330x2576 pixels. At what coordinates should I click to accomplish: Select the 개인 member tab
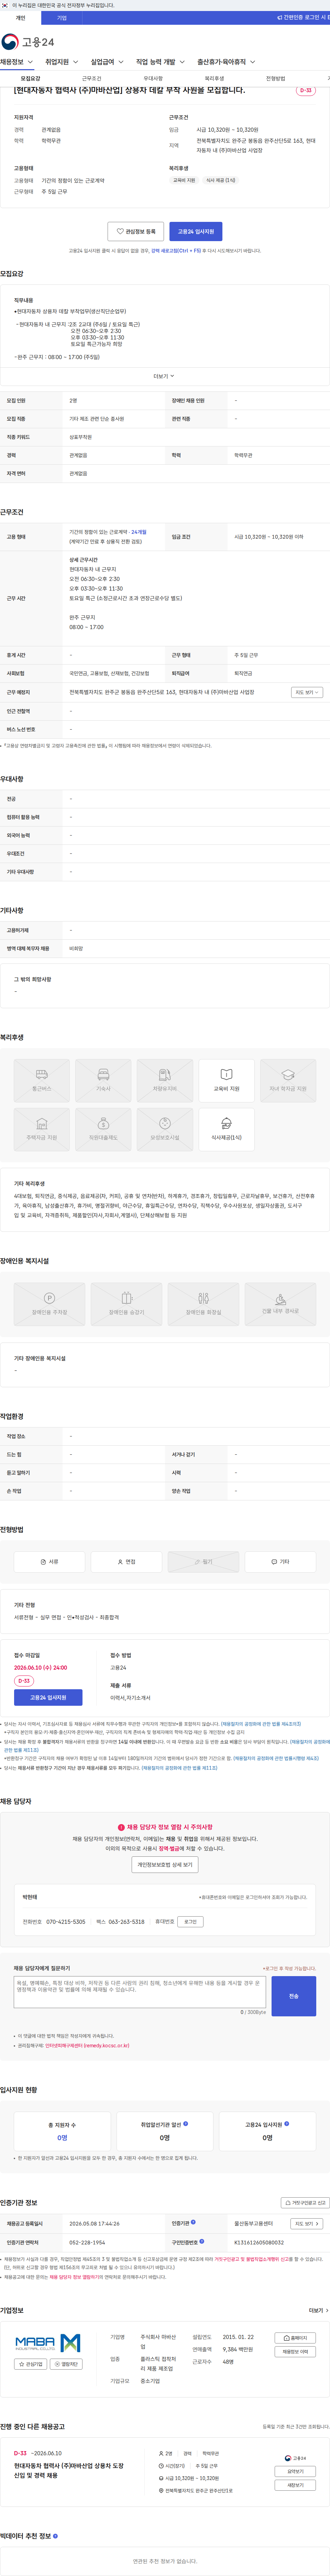tap(20, 18)
